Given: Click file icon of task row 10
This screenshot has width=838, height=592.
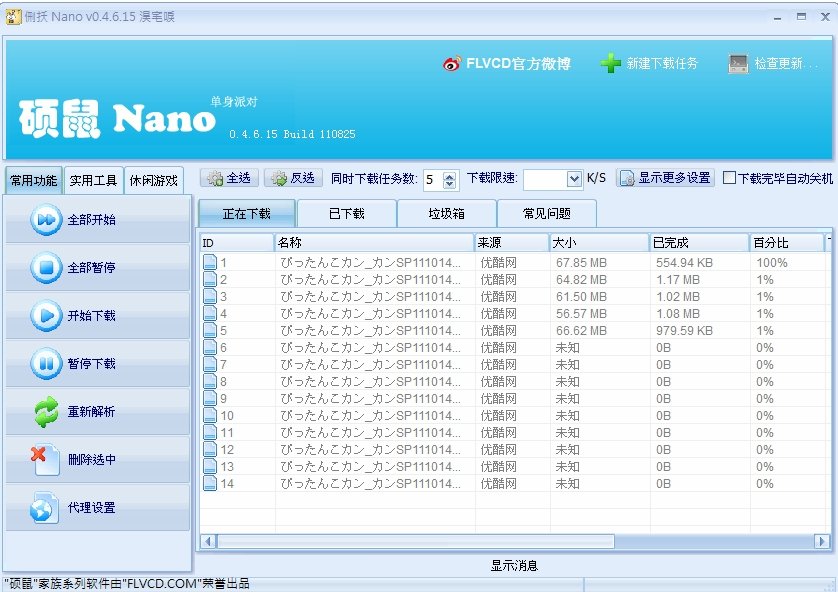Looking at the screenshot, I should coord(210,416).
